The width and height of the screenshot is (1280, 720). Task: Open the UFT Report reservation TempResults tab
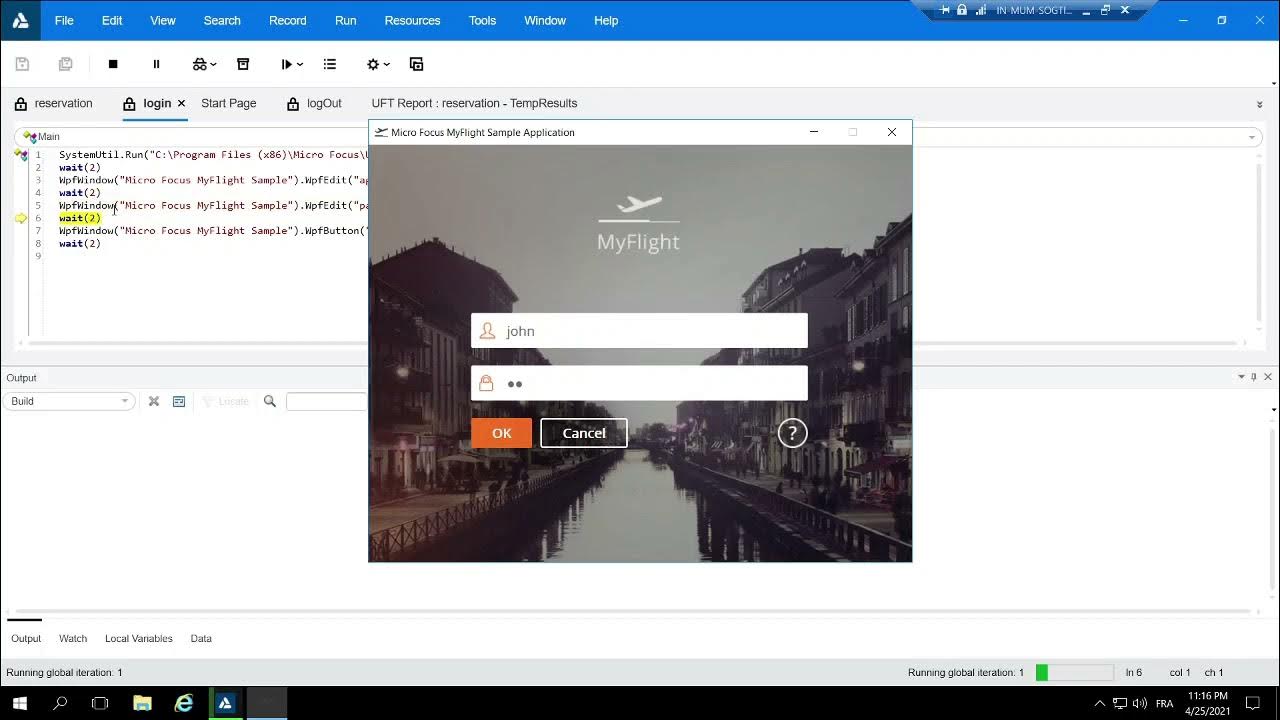pyautogui.click(x=474, y=103)
